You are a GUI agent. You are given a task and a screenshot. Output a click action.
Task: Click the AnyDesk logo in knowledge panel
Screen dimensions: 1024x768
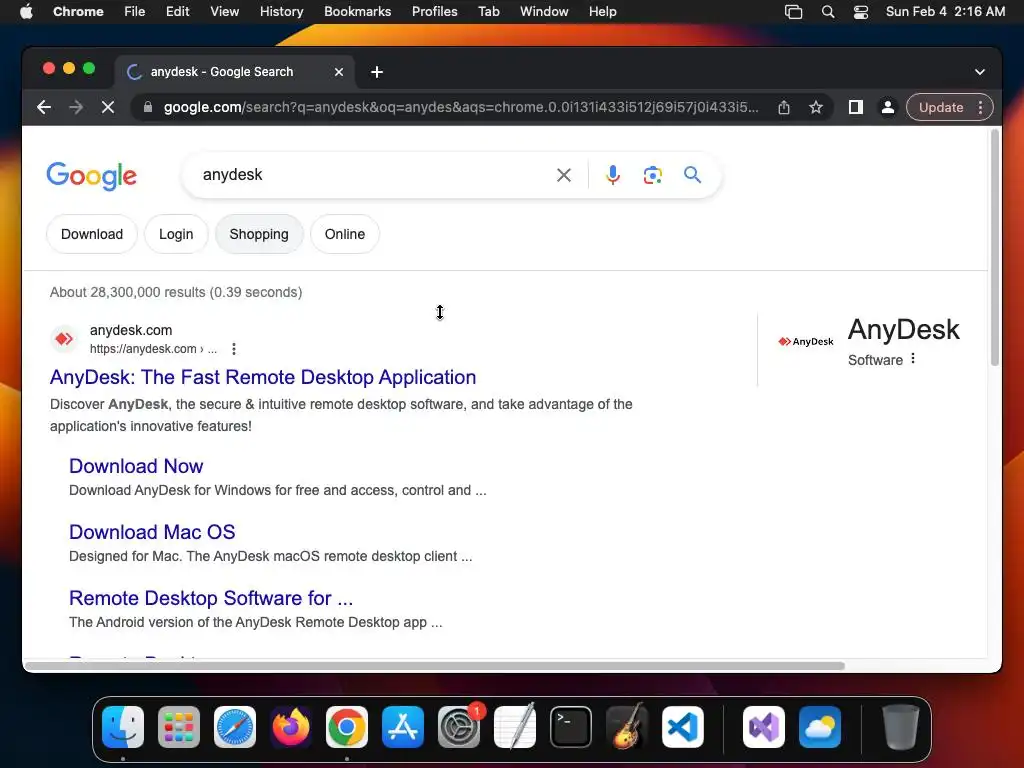pyautogui.click(x=806, y=342)
